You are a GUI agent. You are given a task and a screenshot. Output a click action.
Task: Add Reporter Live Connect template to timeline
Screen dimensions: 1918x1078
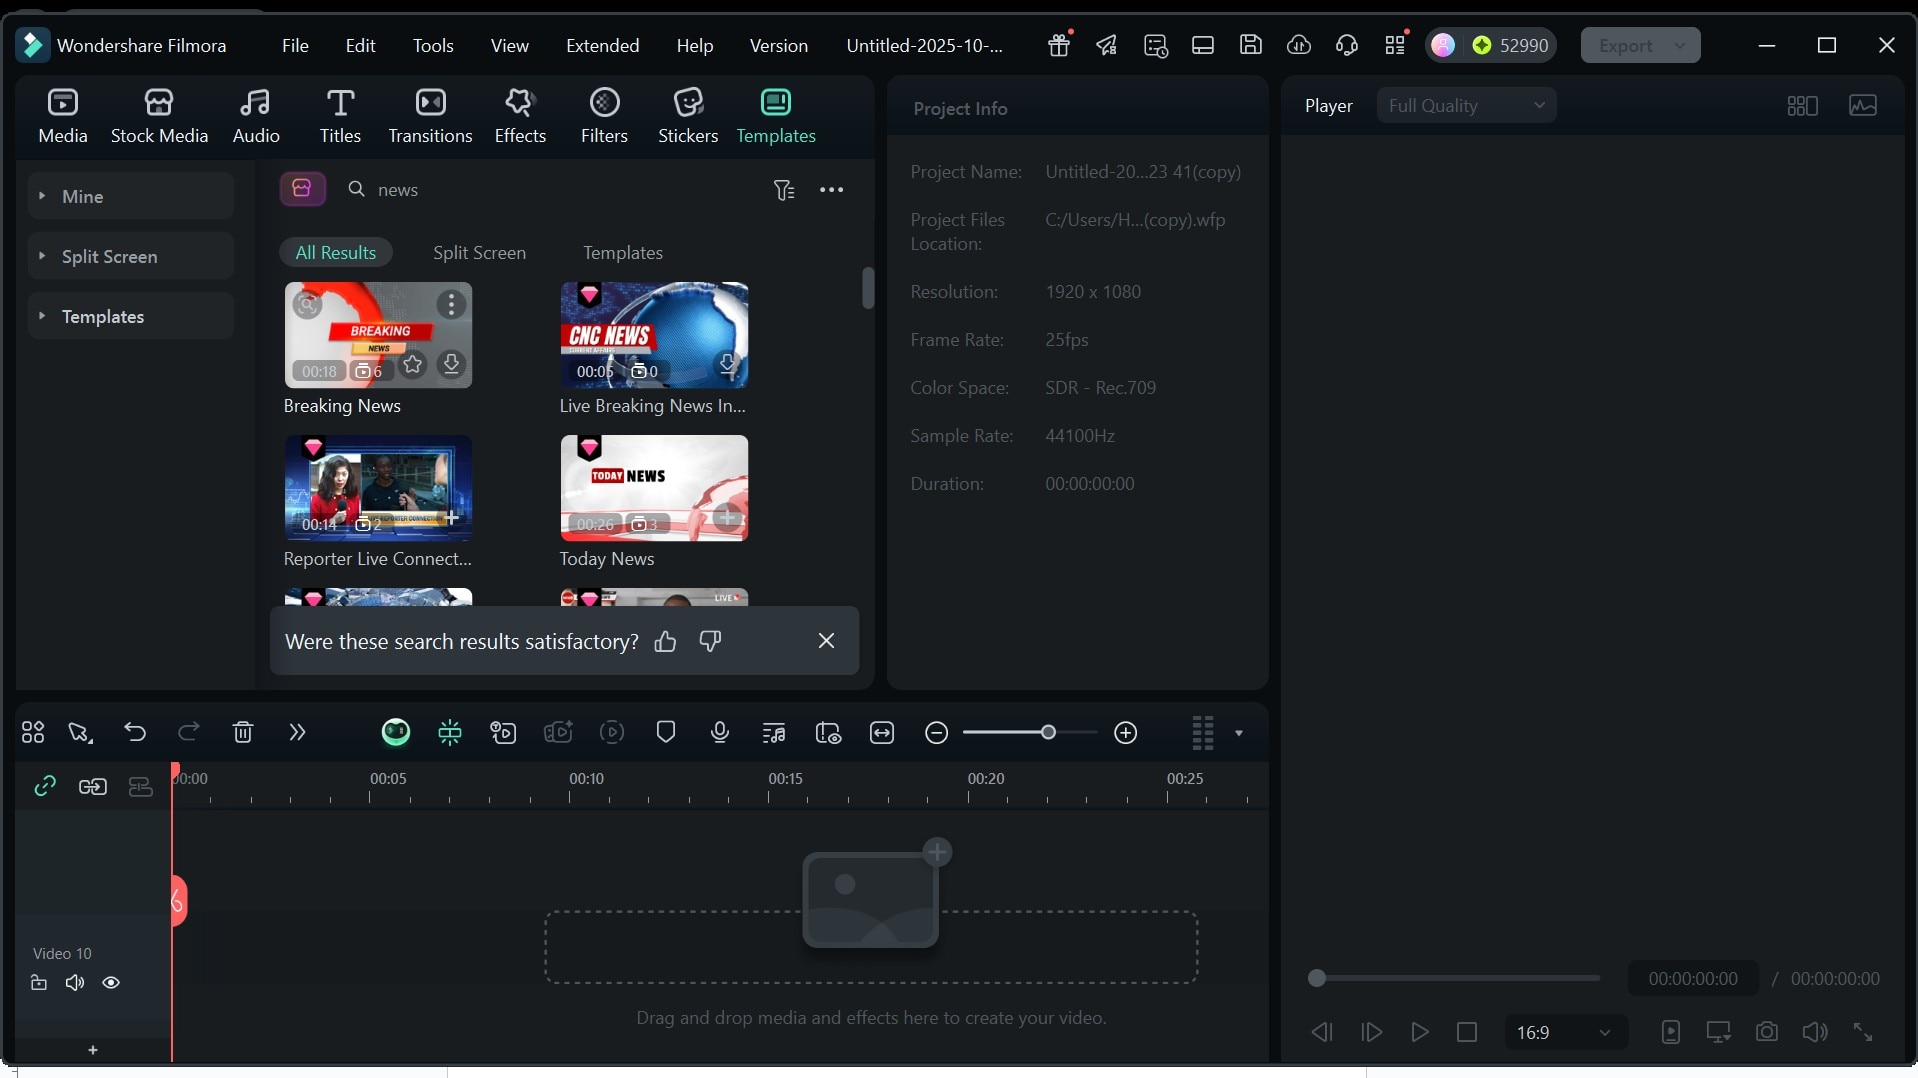click(x=451, y=518)
